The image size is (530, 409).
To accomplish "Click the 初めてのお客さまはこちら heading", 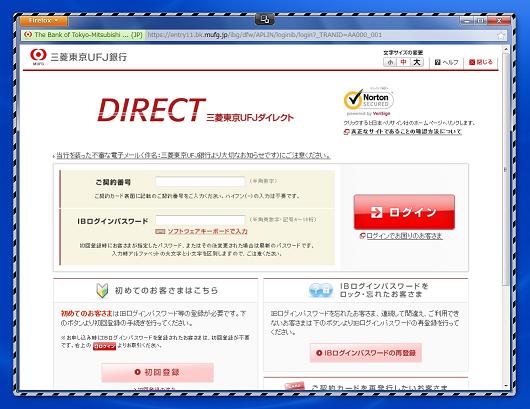I will [166, 290].
